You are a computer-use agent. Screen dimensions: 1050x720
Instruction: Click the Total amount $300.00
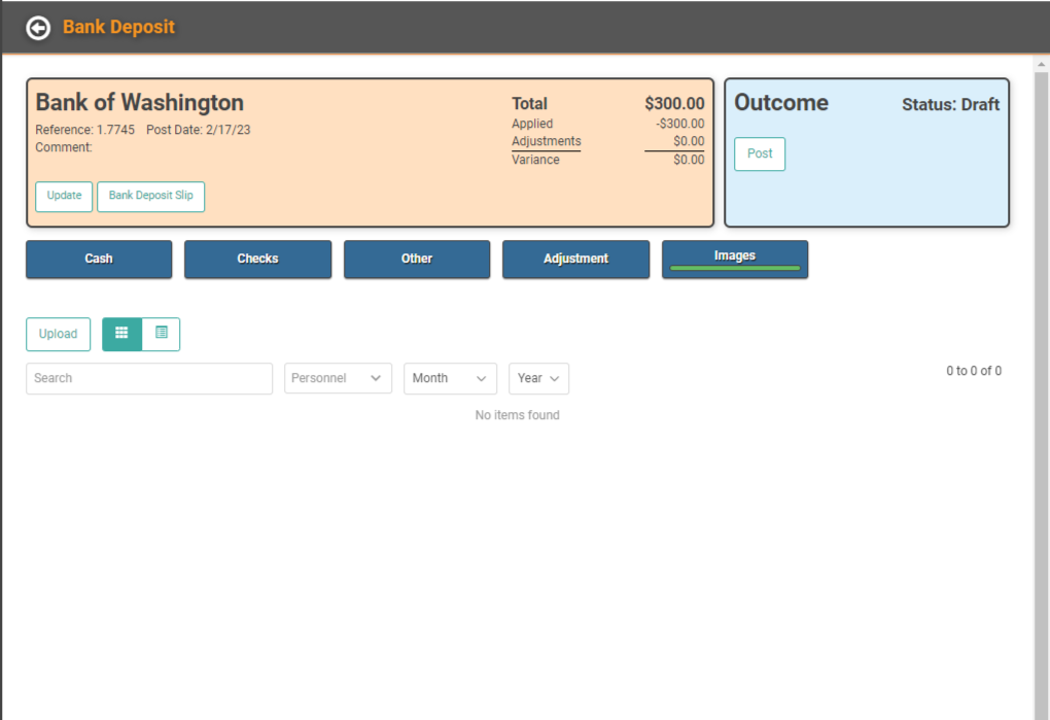[674, 104]
